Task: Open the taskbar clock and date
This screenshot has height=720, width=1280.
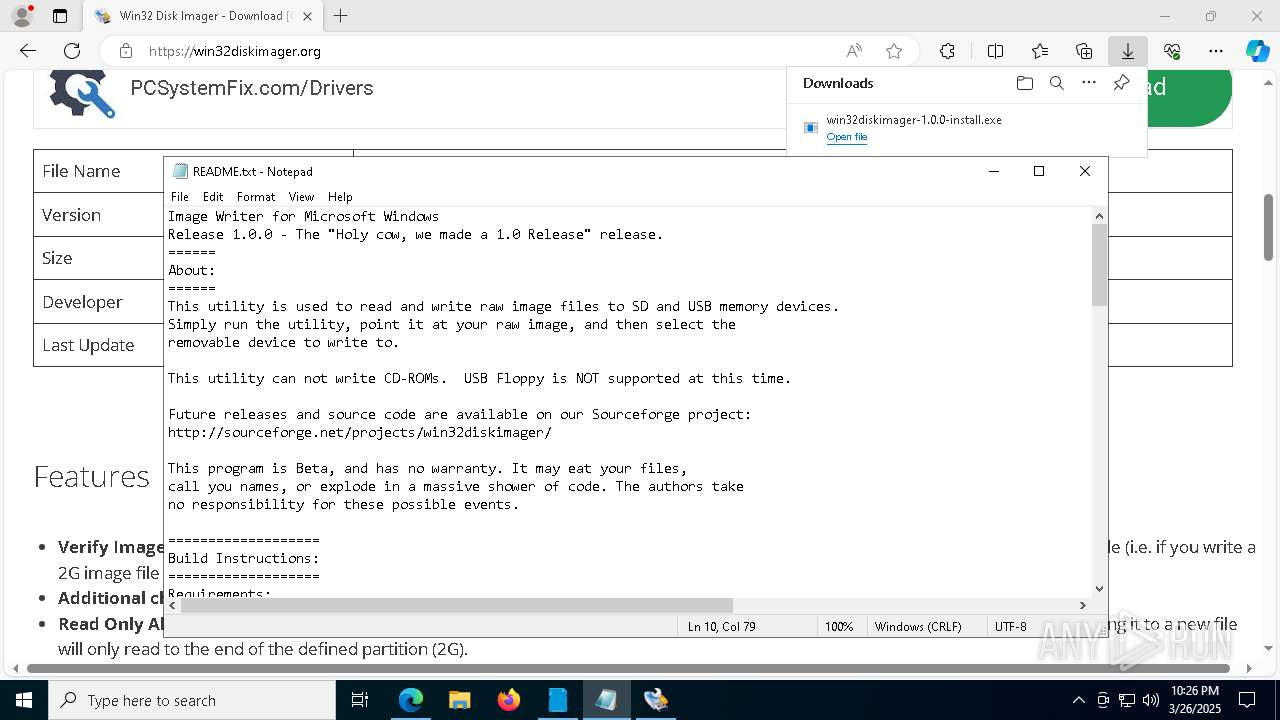Action: pos(1194,700)
